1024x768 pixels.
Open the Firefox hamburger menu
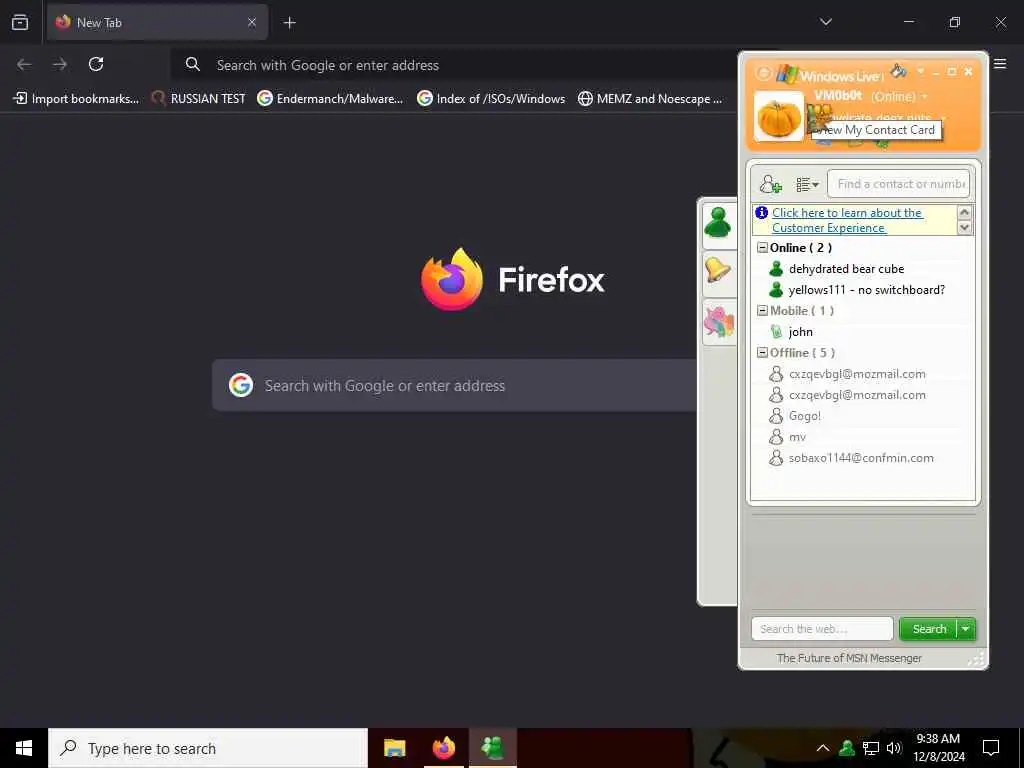(1000, 64)
